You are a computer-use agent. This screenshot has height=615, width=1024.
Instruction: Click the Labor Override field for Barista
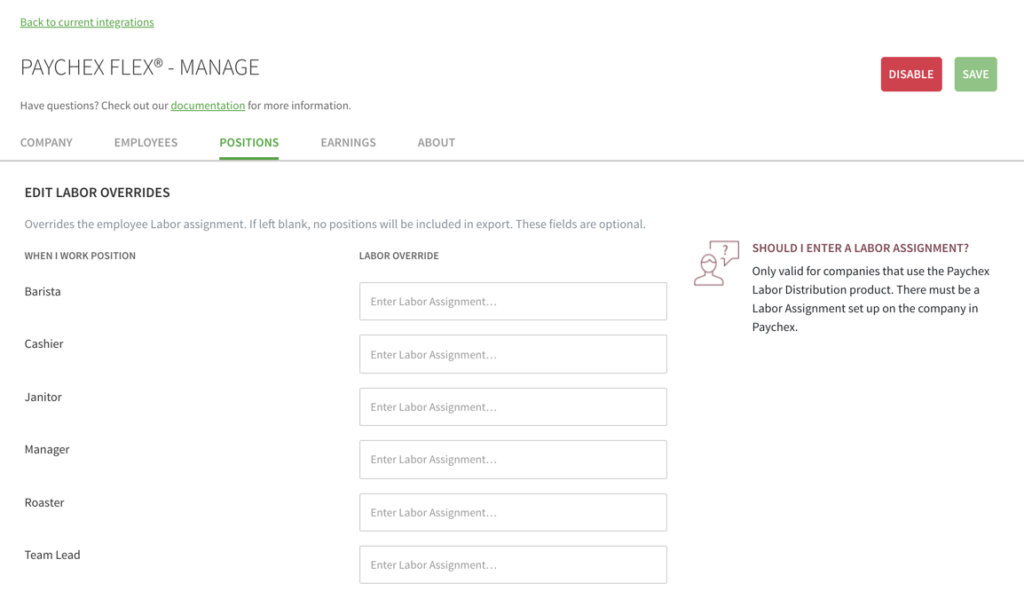[x=512, y=301]
